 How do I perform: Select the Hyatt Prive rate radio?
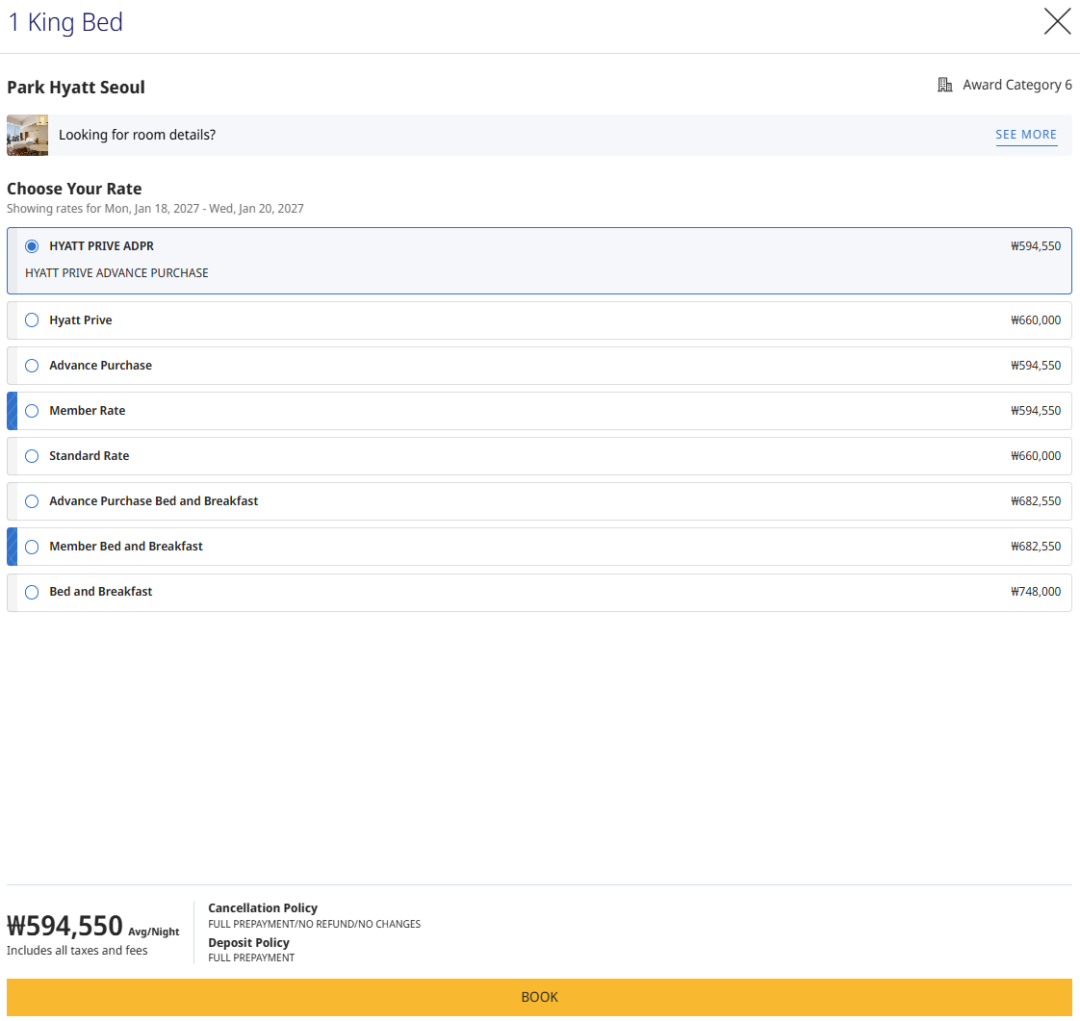[32, 320]
